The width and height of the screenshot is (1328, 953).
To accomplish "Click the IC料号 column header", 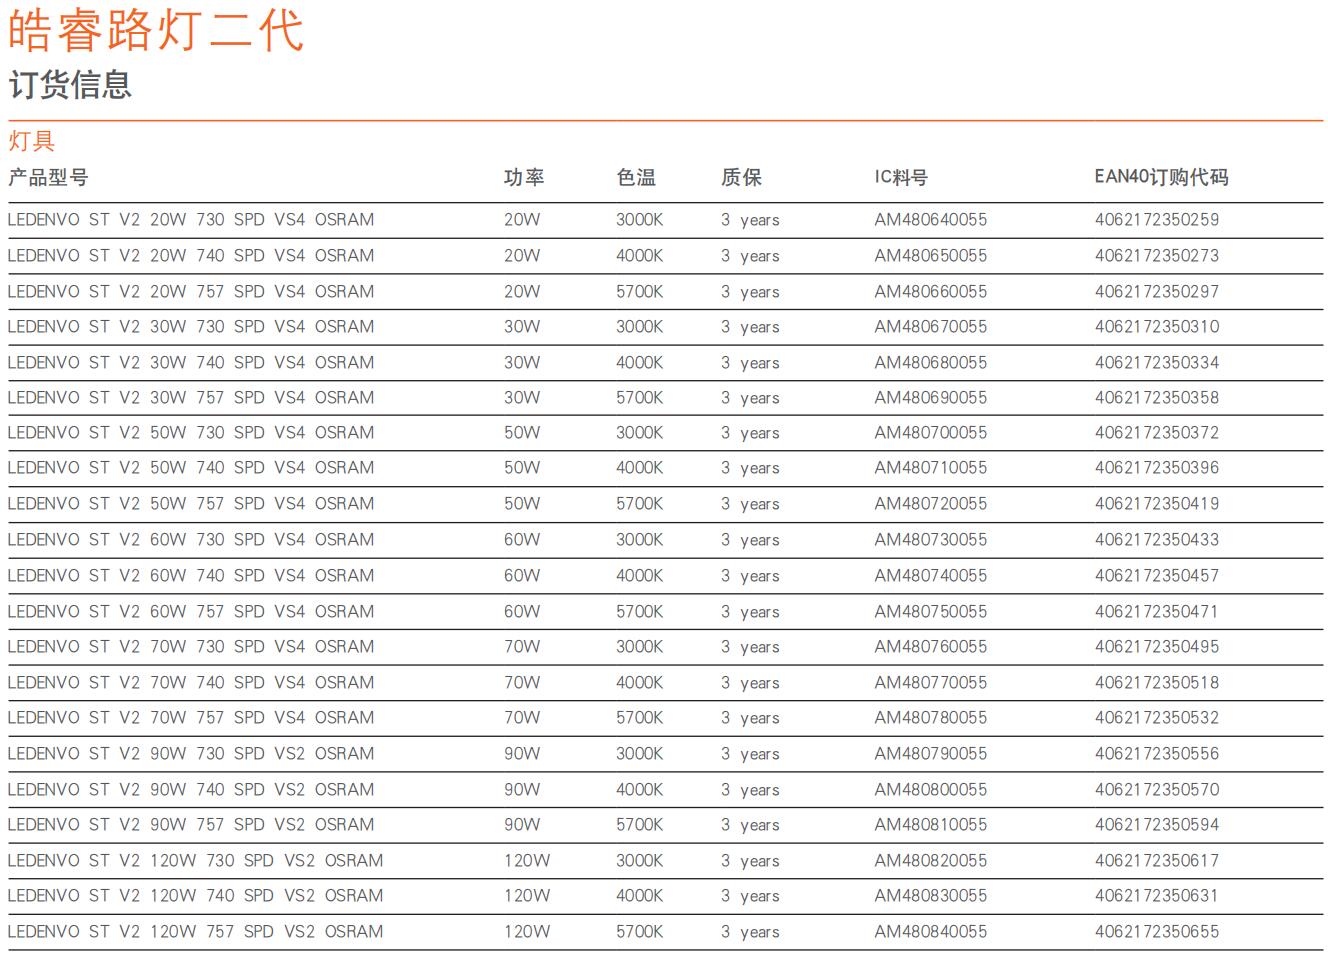I will [x=901, y=178].
